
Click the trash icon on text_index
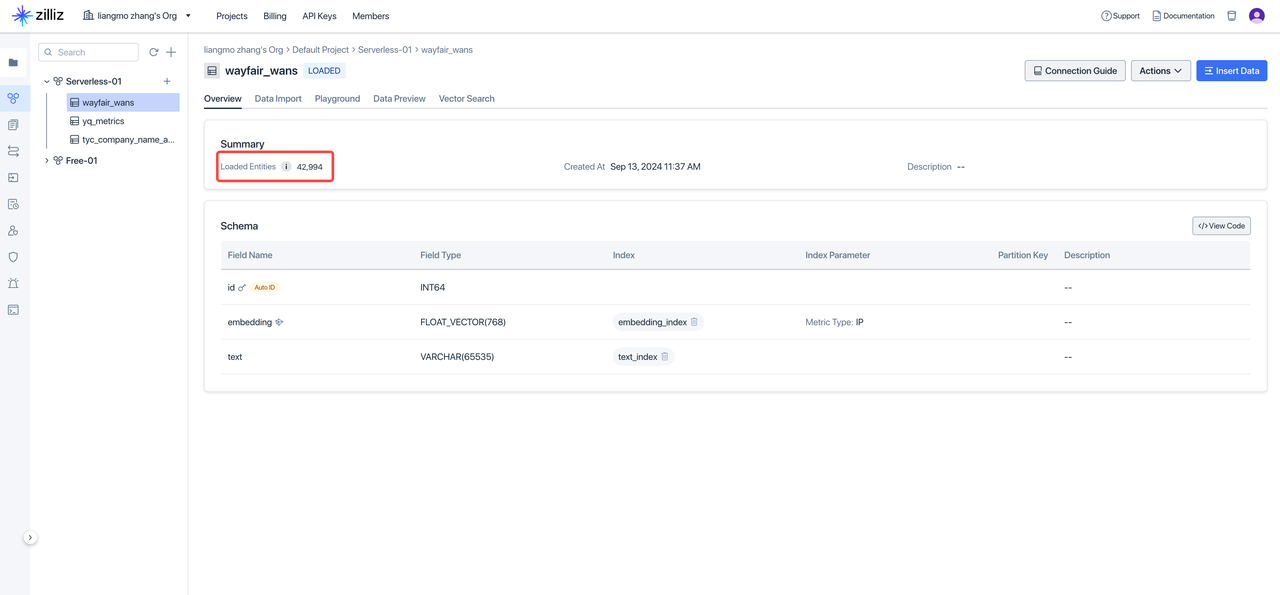(665, 357)
